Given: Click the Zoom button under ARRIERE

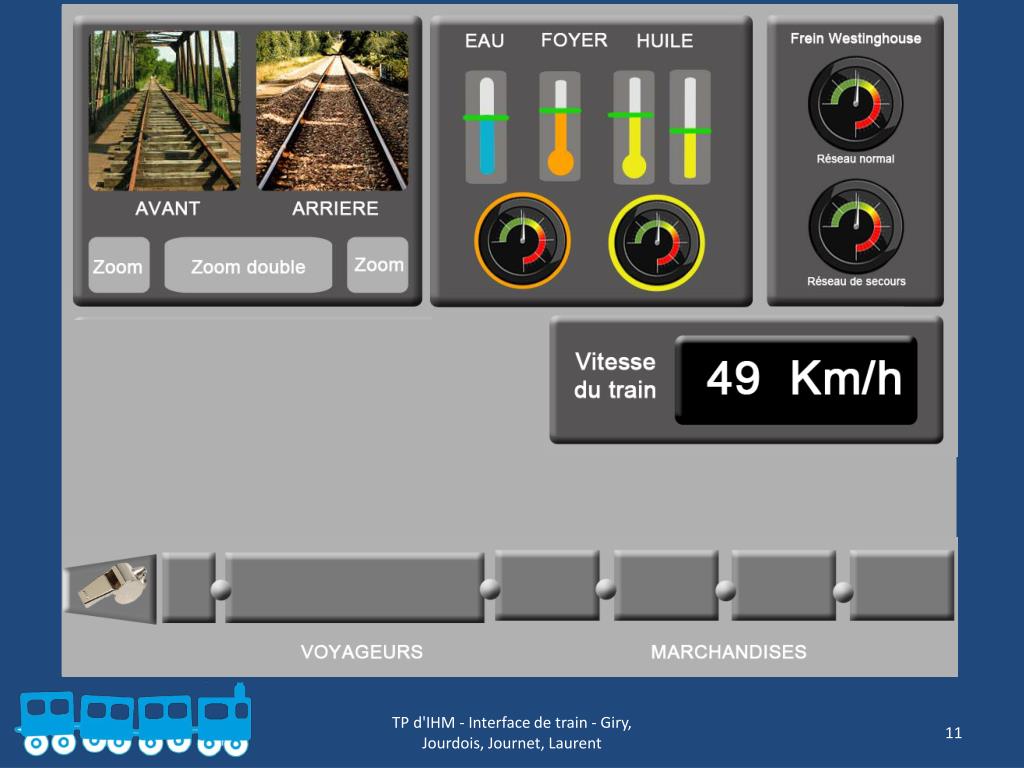Looking at the screenshot, I should tap(377, 264).
